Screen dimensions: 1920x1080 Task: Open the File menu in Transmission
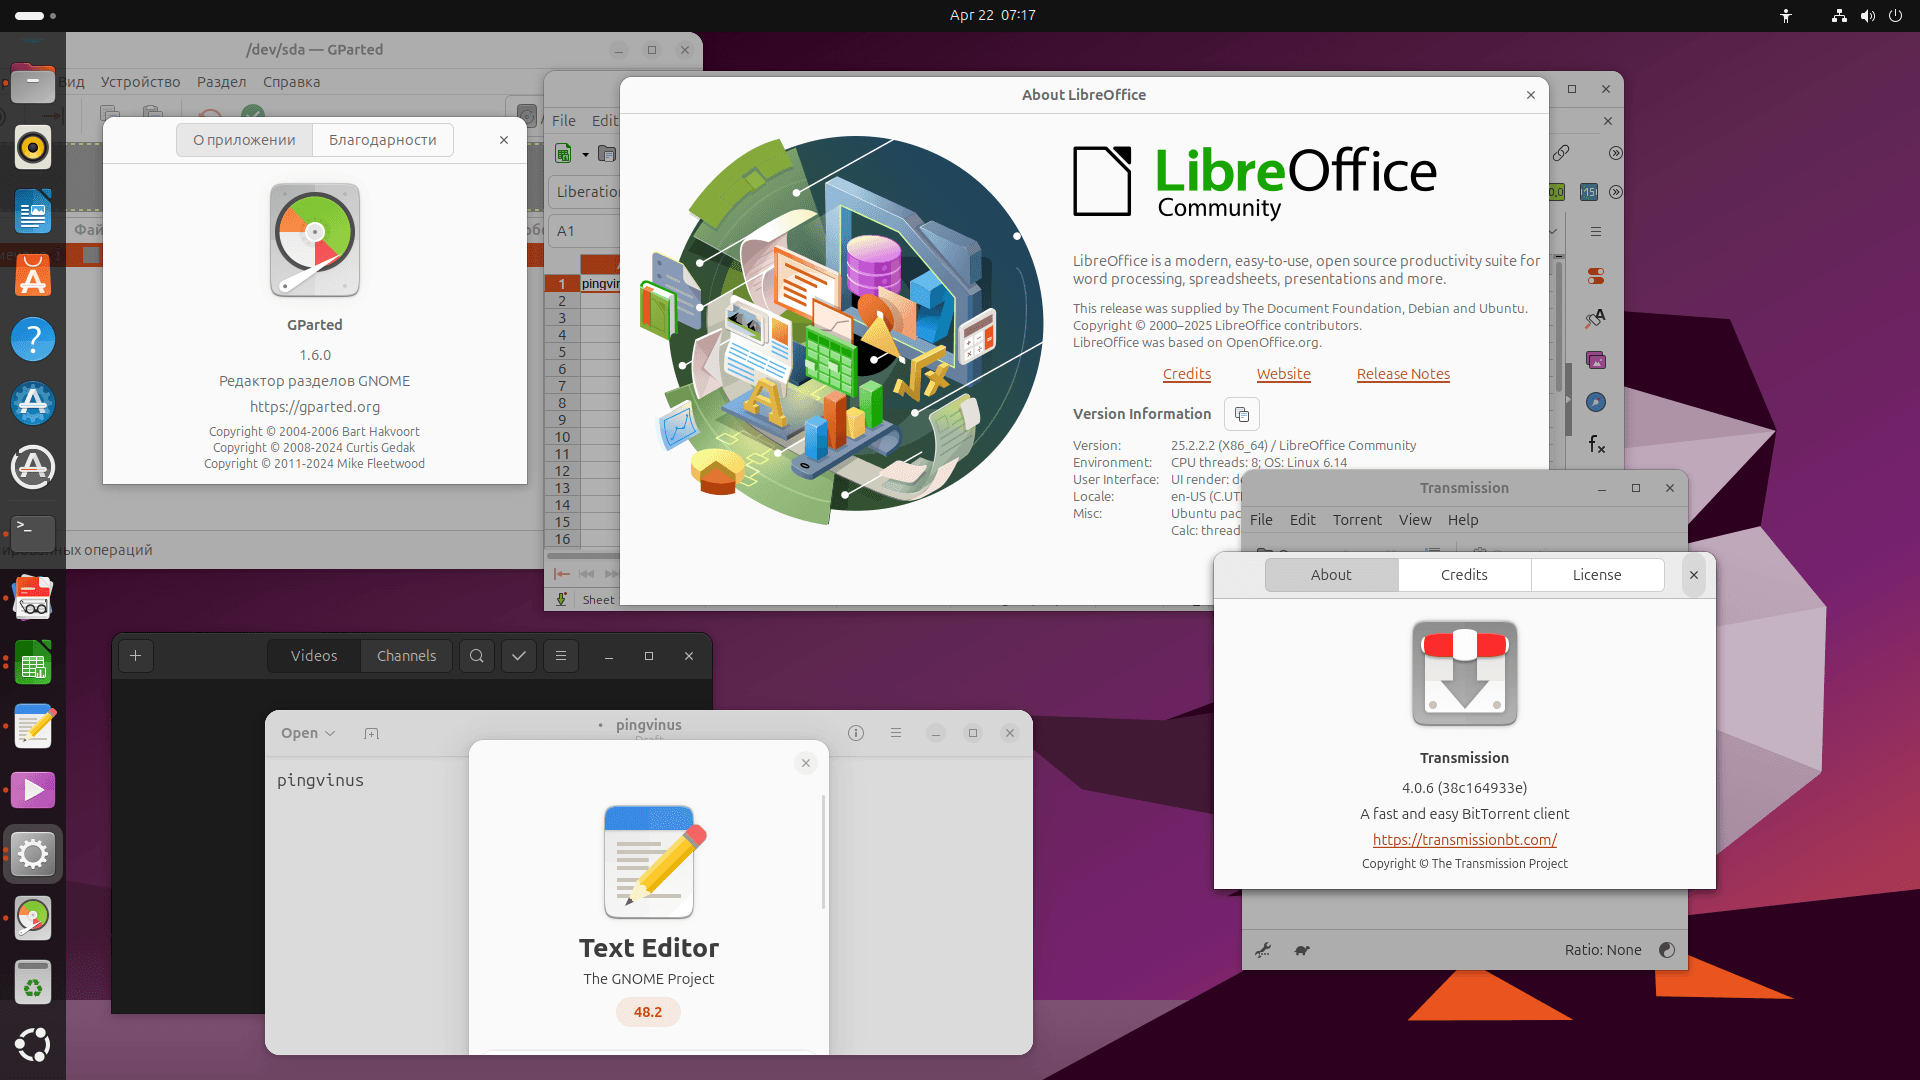(x=1261, y=520)
